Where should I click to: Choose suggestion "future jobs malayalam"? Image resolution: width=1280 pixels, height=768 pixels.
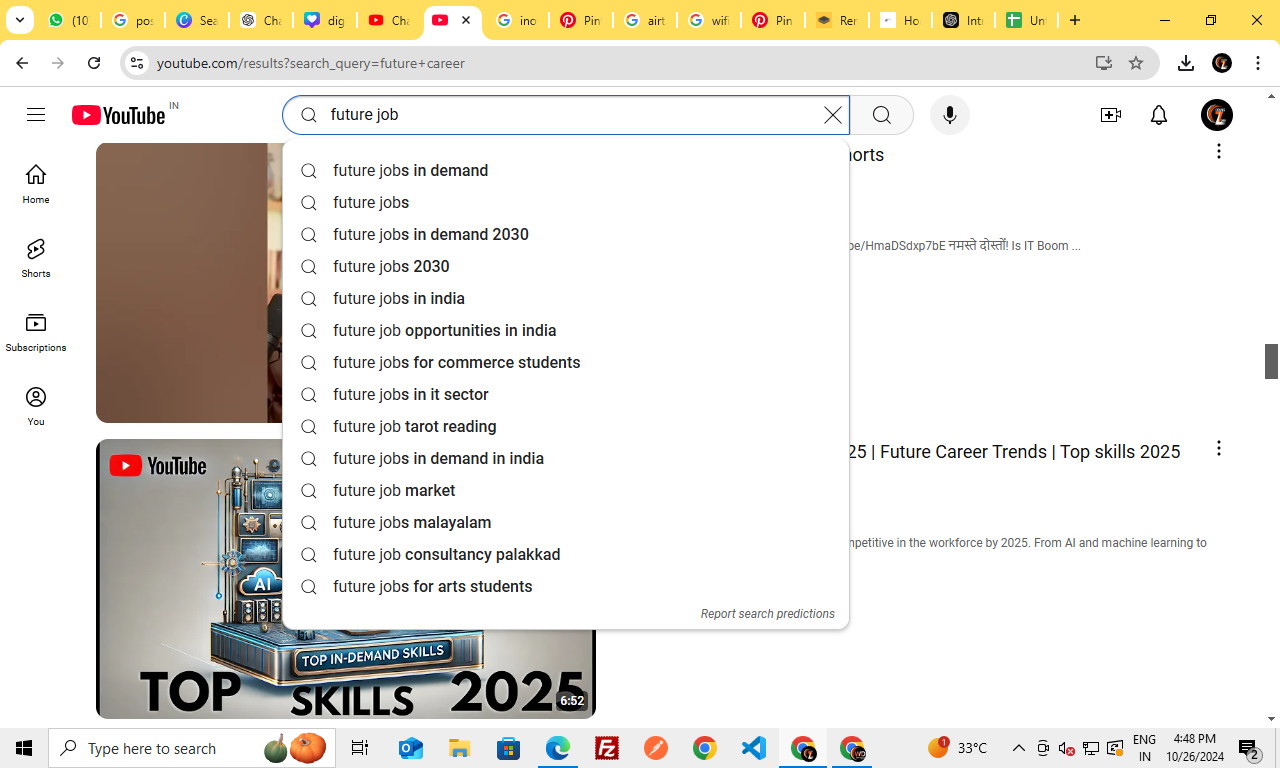[566, 522]
